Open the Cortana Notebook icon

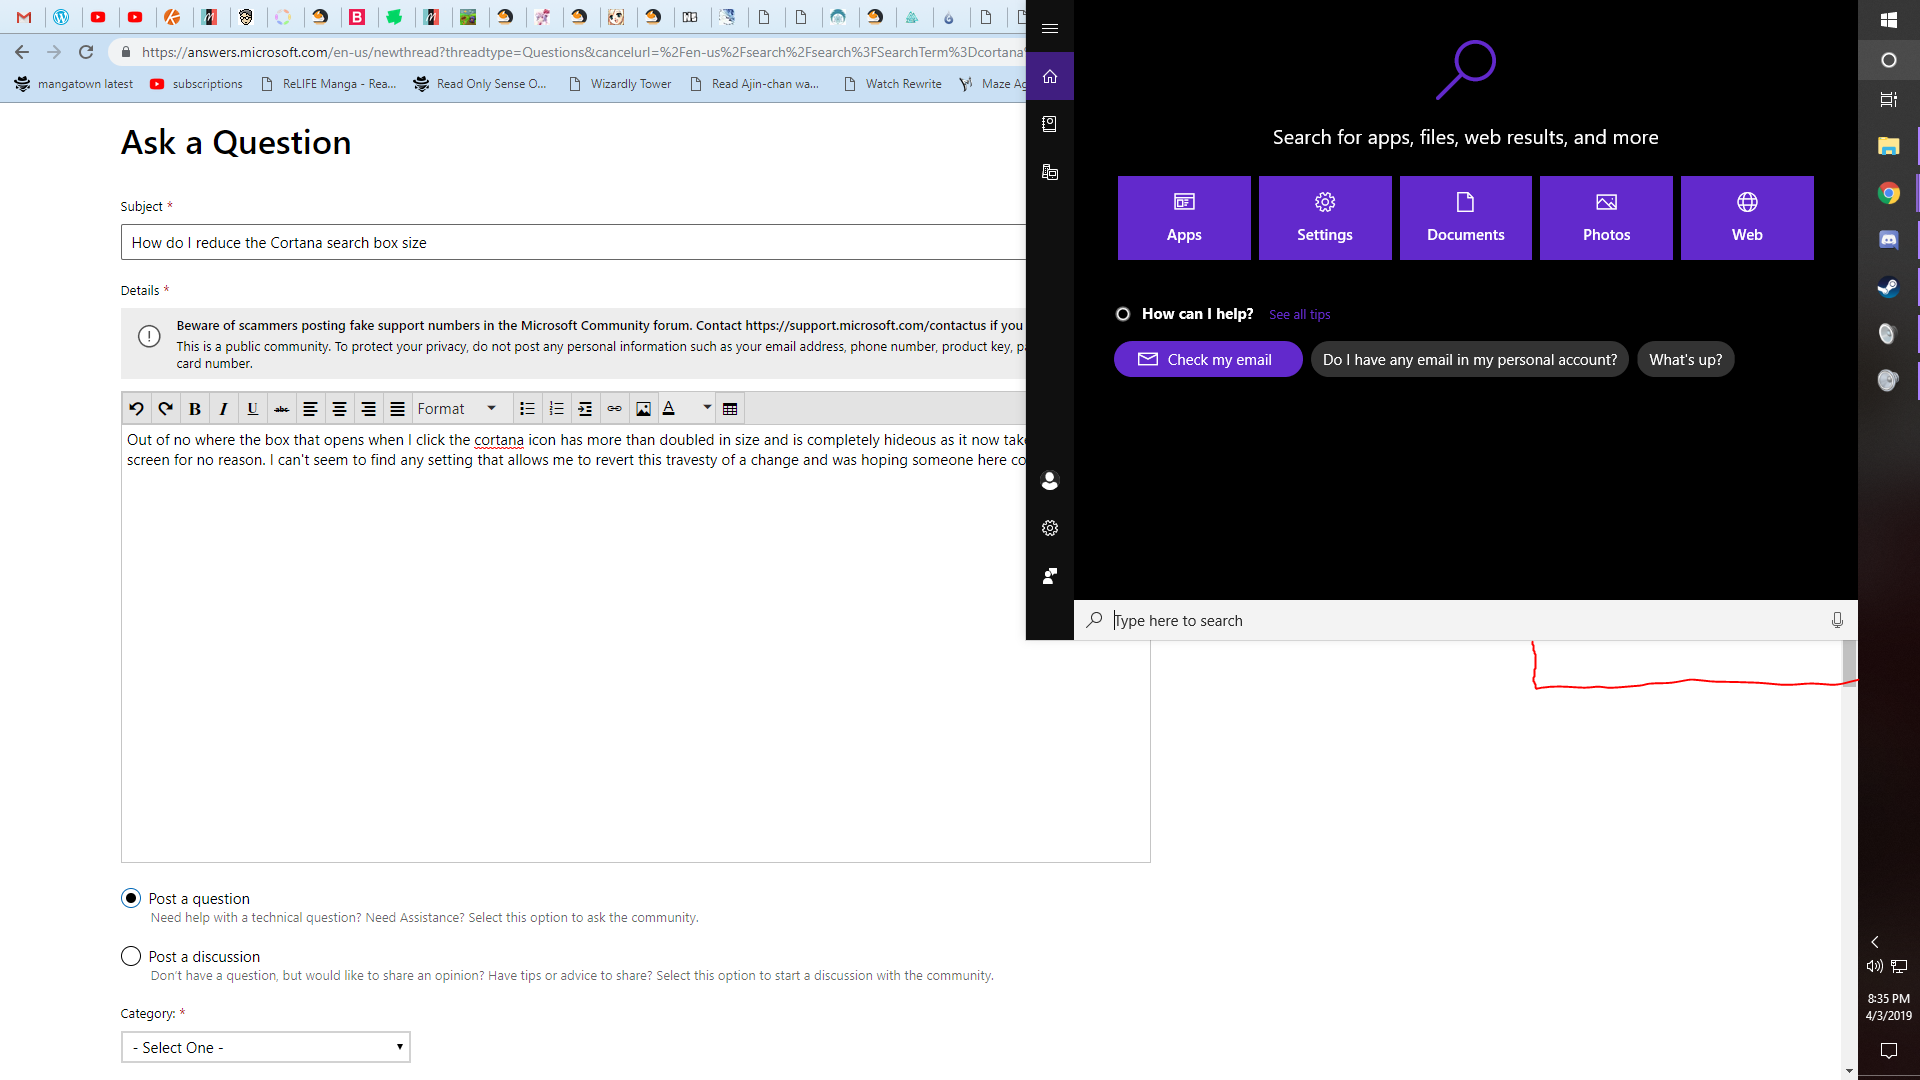click(1050, 124)
